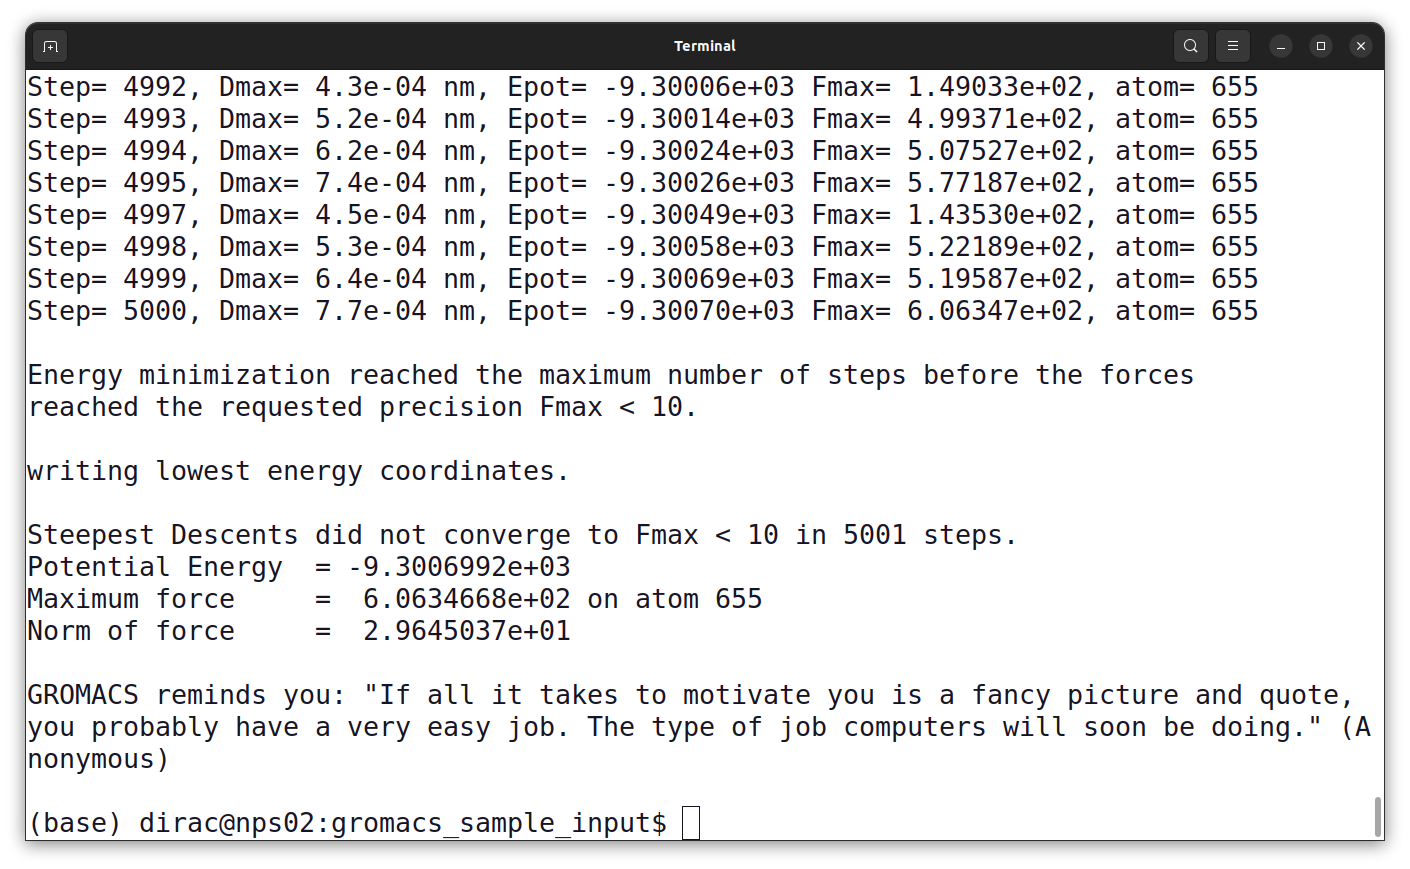Place cursor at the command prompt
Viewport: 1410px width, 869px height.
690,823
